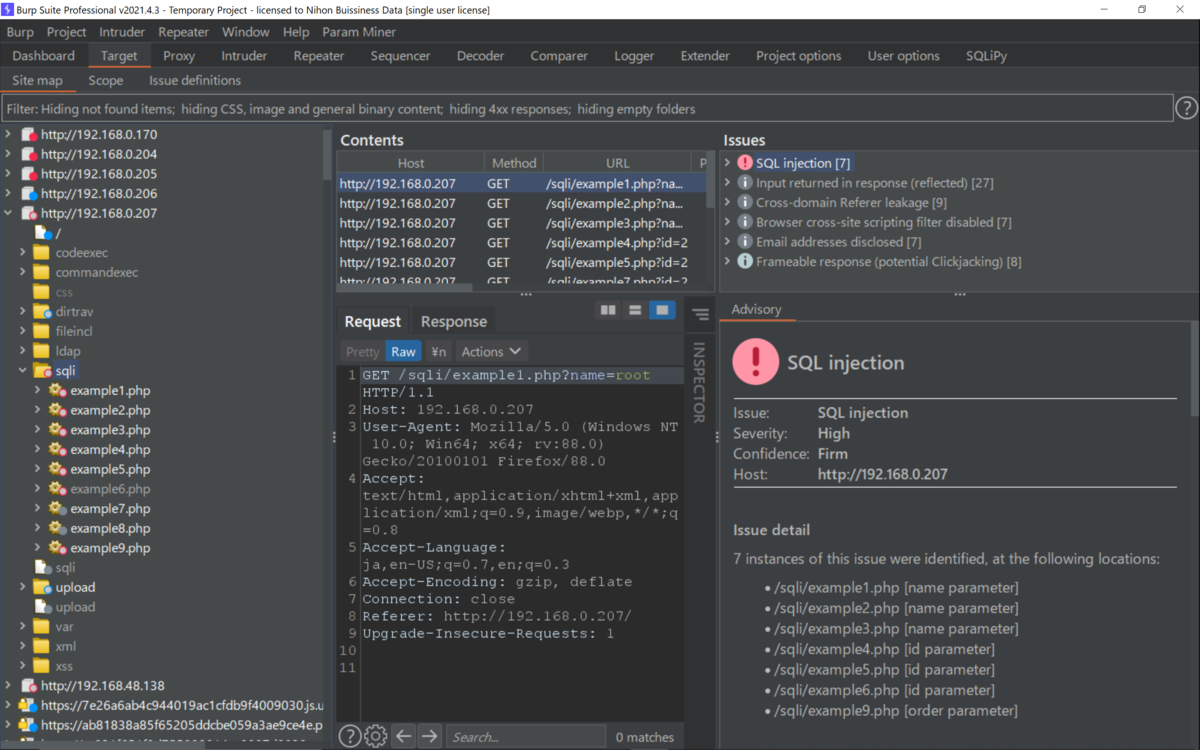Click the codeexec folder icon
1200x750 pixels.
coord(41,253)
